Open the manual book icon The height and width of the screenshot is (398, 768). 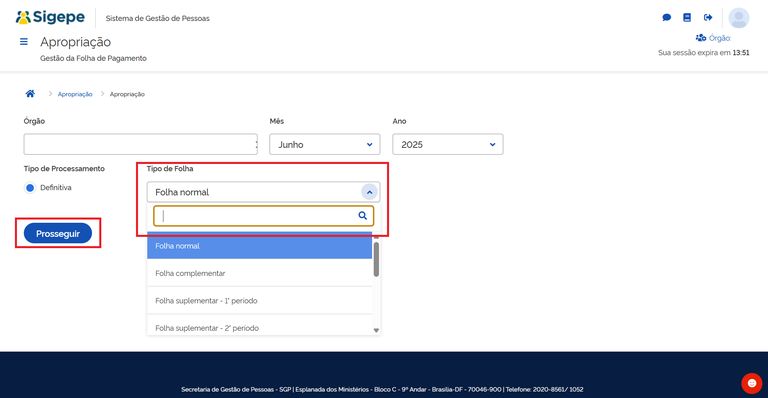(x=687, y=18)
